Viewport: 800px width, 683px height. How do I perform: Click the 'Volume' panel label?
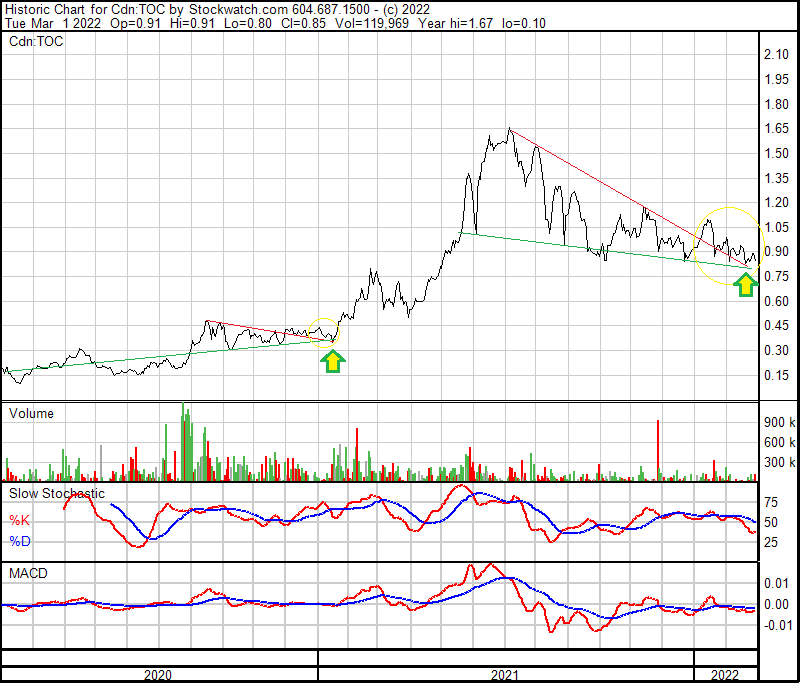tap(31, 414)
